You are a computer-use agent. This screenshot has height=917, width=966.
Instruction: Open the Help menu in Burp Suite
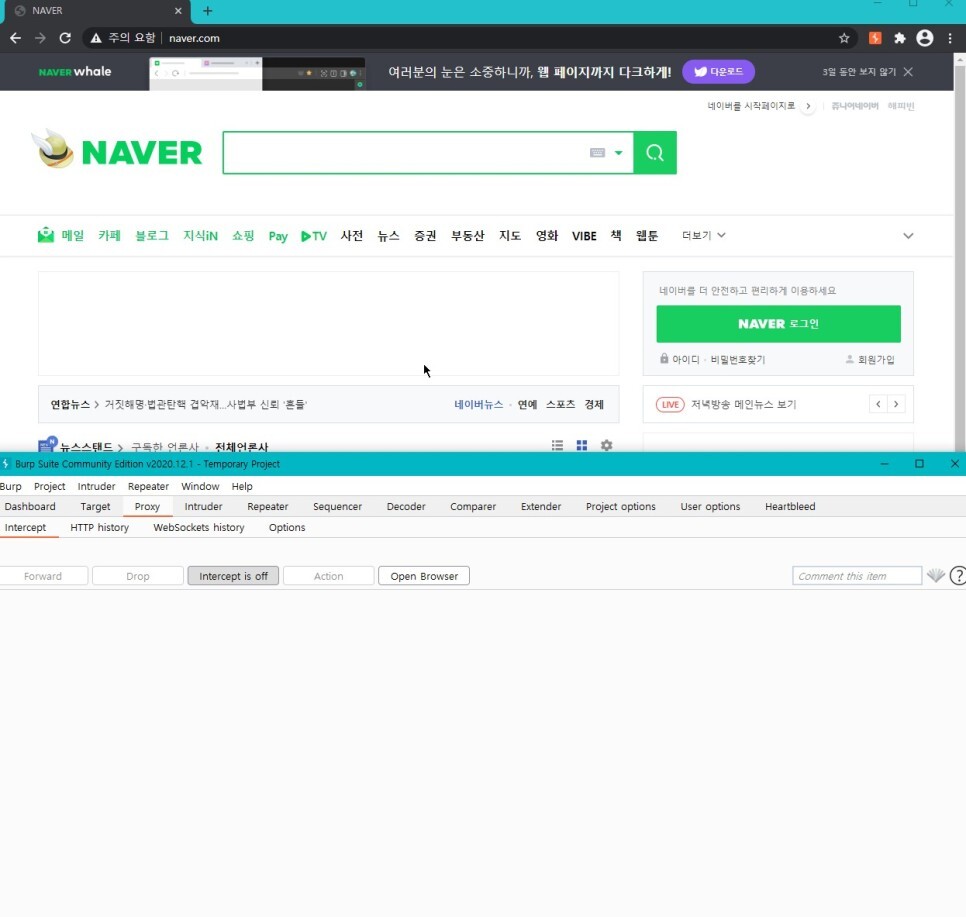pos(242,486)
